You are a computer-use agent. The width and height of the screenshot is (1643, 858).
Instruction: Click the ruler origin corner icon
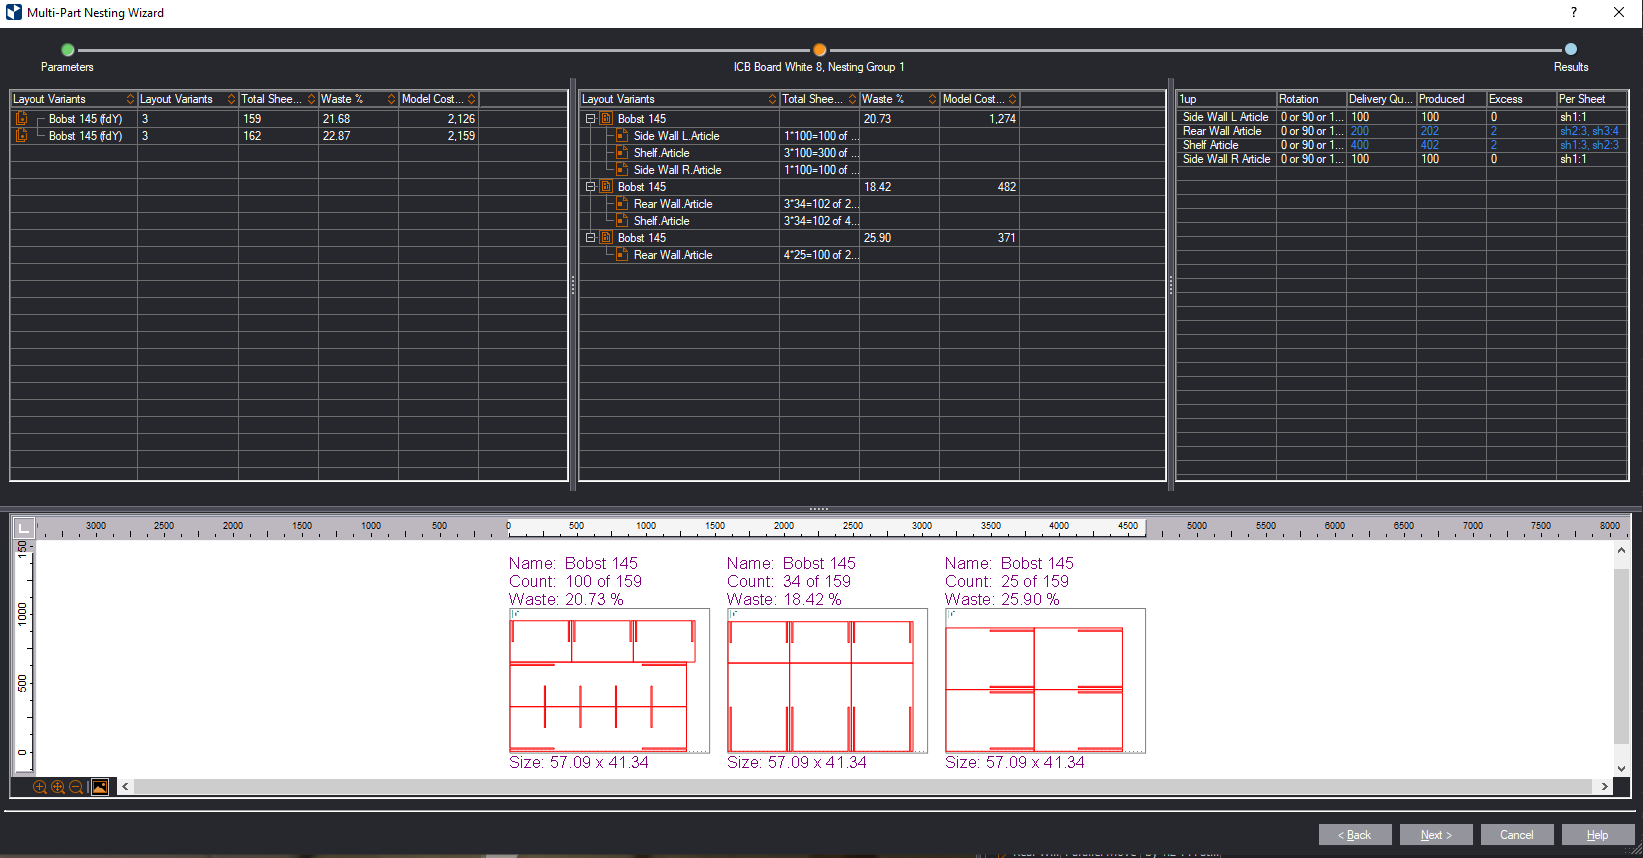[24, 527]
